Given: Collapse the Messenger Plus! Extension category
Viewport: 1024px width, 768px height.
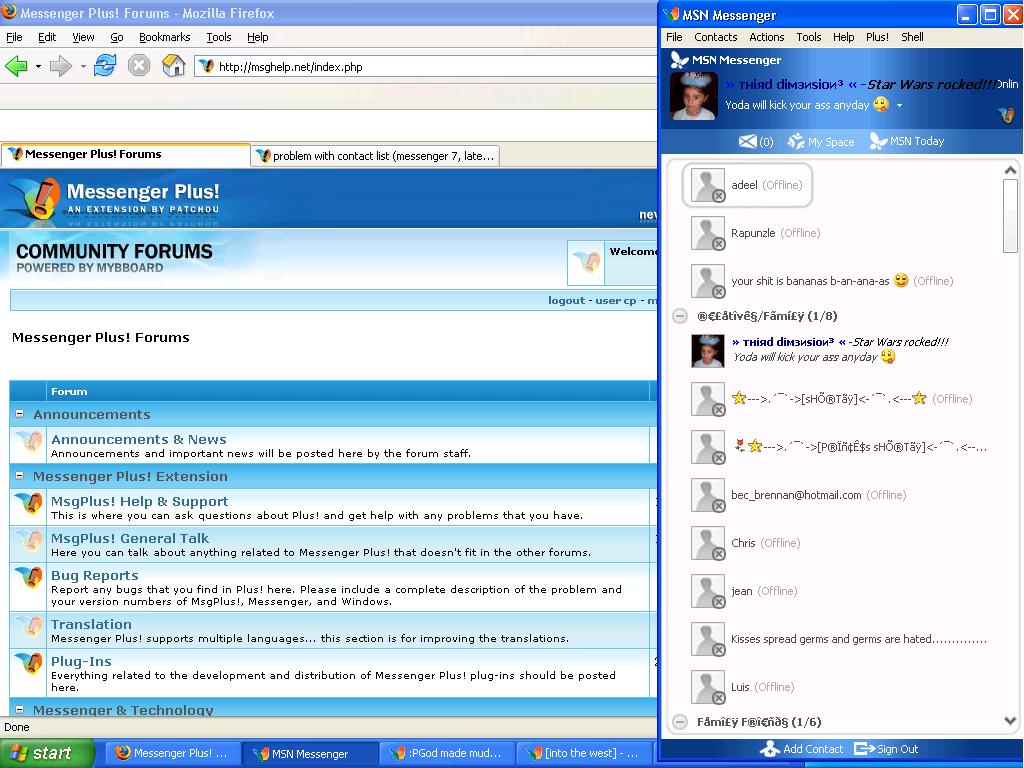Looking at the screenshot, I should [19, 476].
